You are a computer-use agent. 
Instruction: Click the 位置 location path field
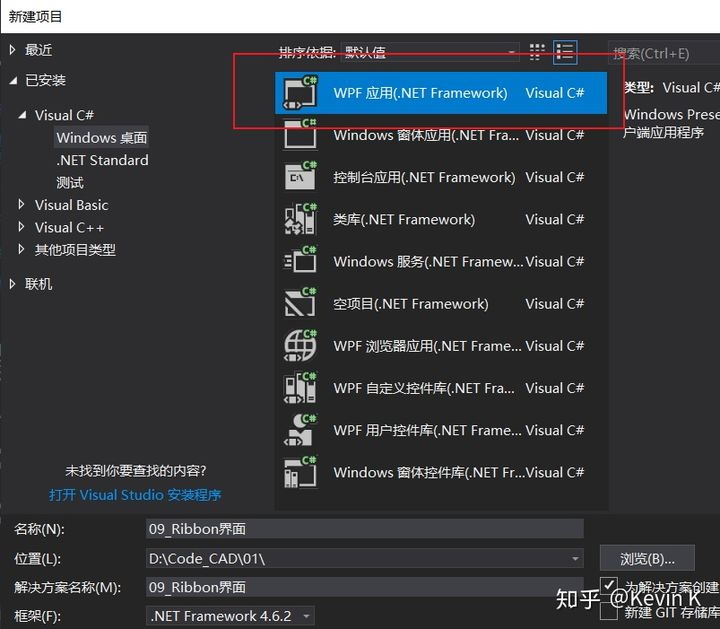(x=365, y=558)
